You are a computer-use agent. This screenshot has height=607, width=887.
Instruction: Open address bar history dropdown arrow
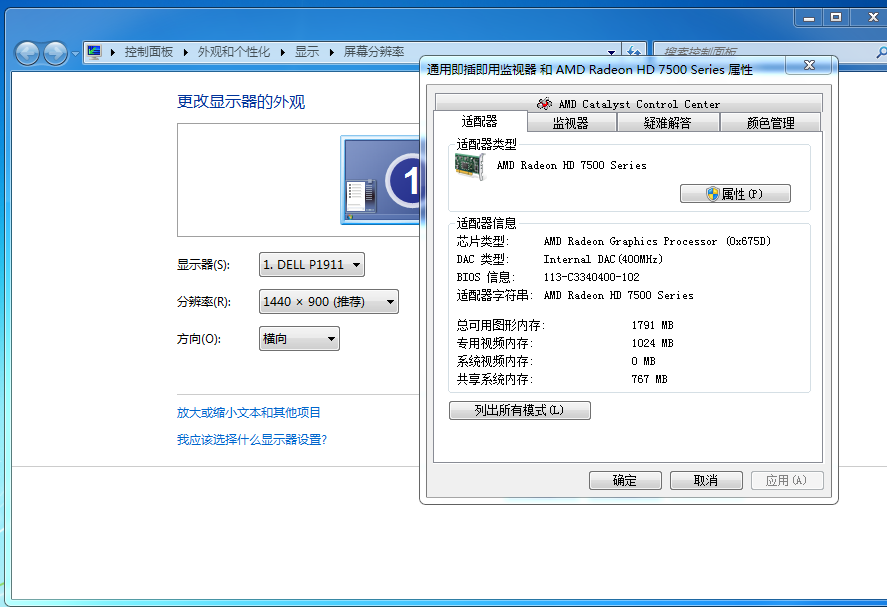point(612,52)
